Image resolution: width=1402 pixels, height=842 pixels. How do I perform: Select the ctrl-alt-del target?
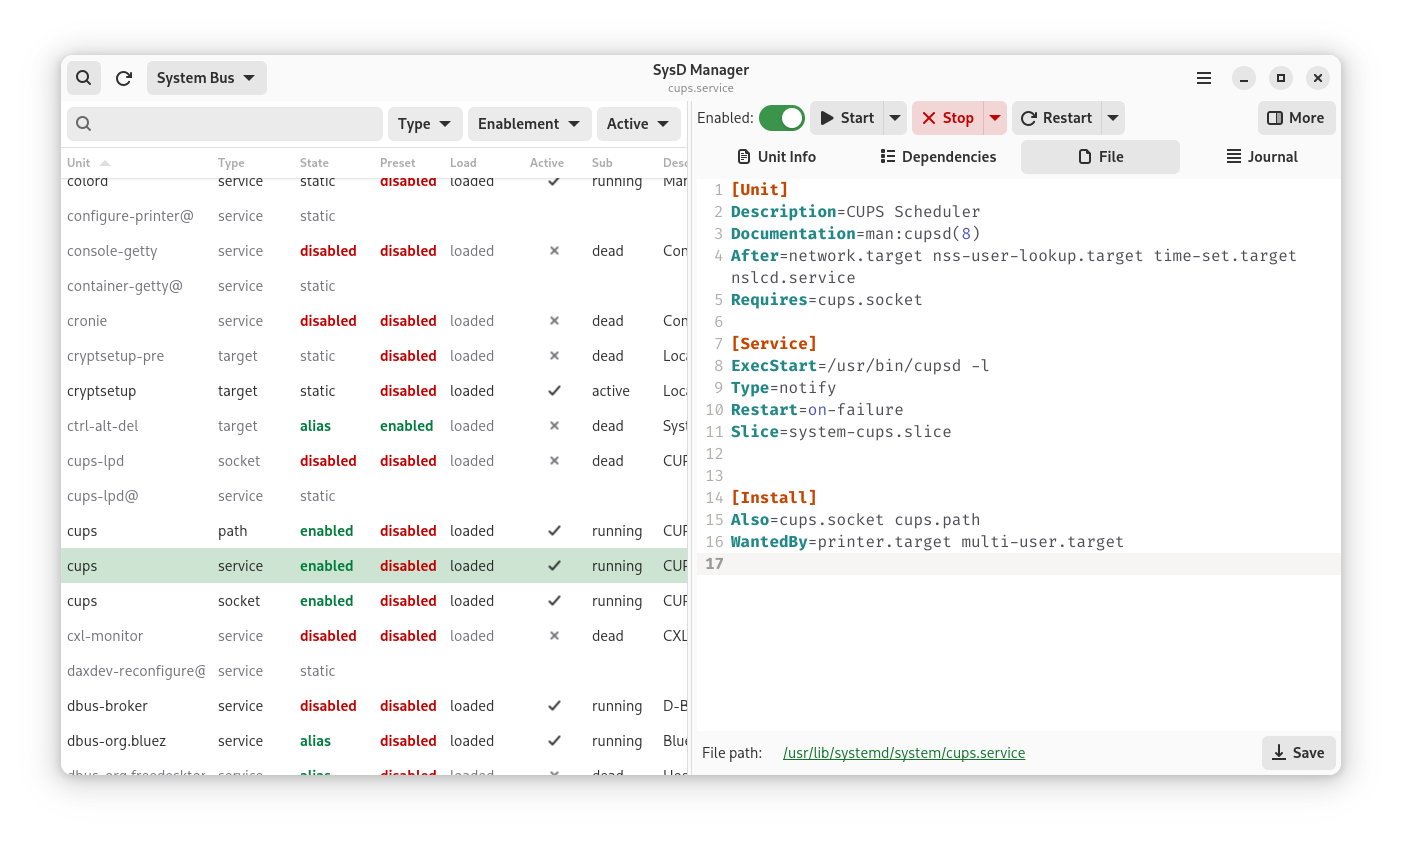(375, 426)
